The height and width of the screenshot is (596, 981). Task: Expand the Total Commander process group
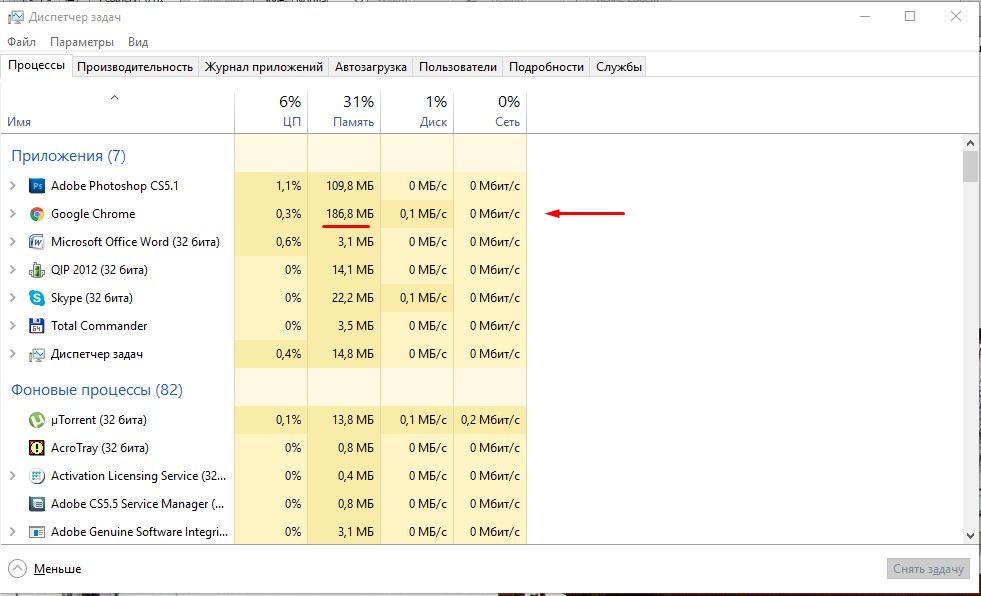[13, 326]
